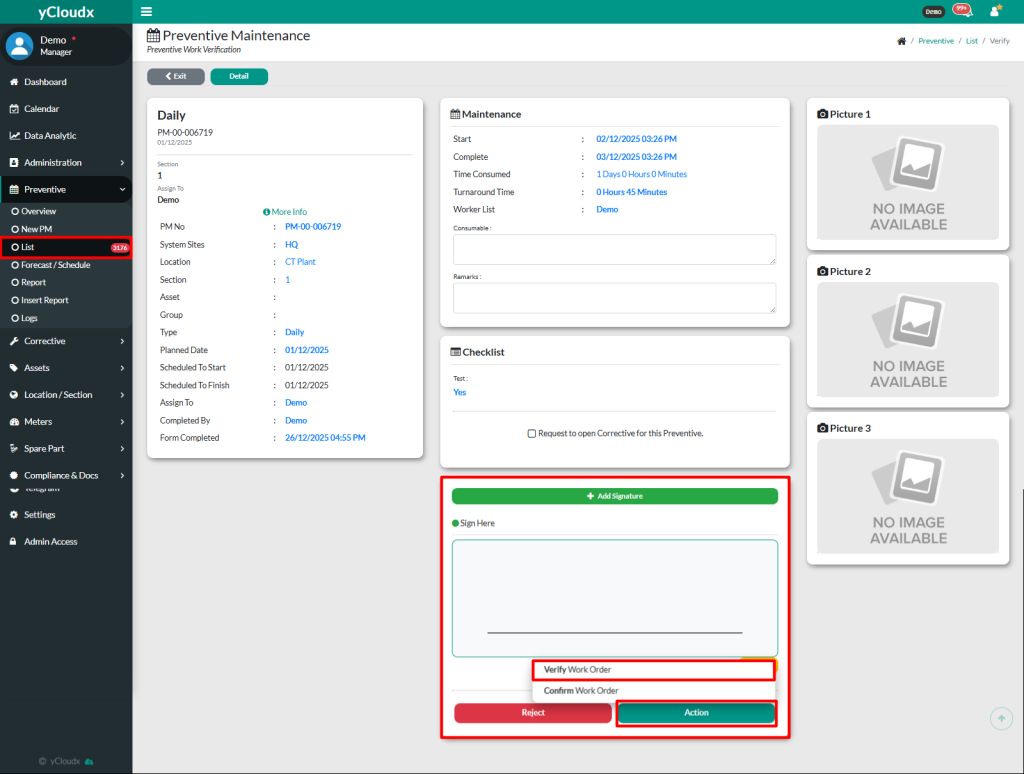
Task: Open the notifications bubble with 99+ badge
Action: click(x=962, y=11)
